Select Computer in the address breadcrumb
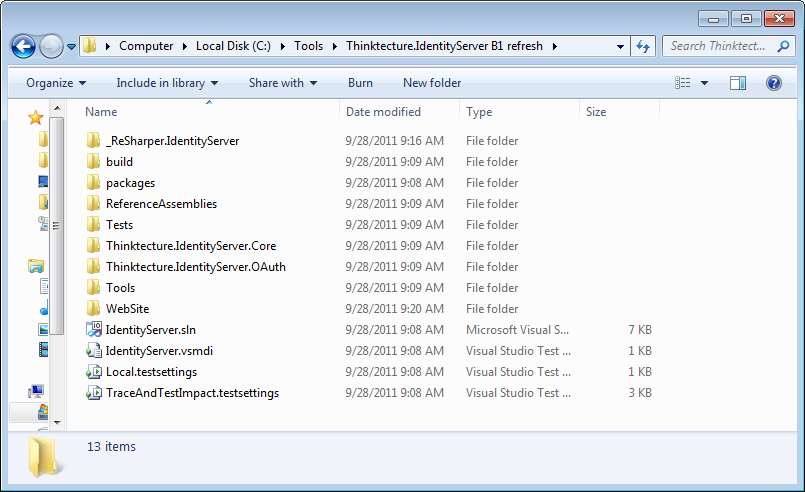This screenshot has height=492, width=805. [x=146, y=46]
